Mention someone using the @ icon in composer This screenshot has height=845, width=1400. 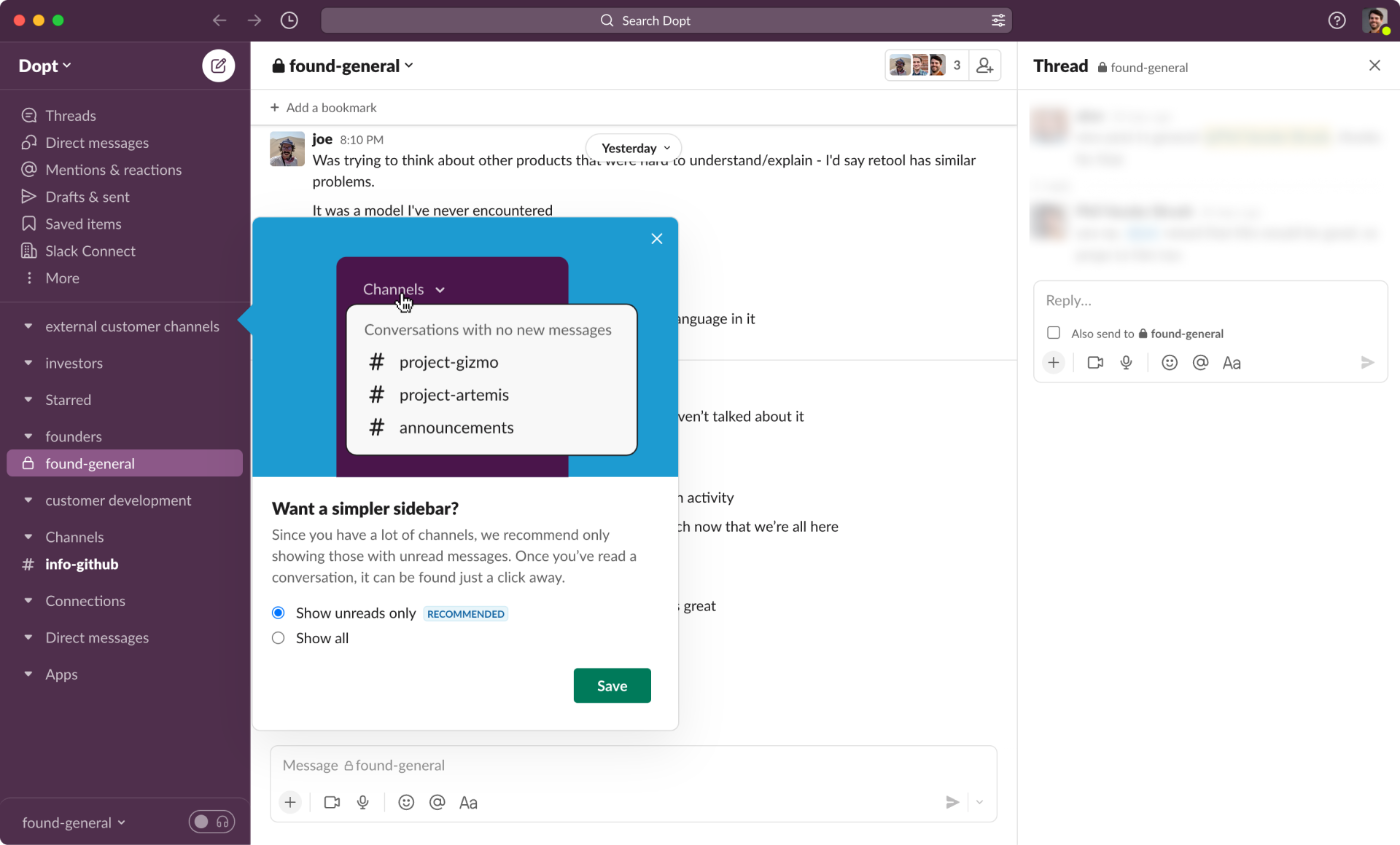(x=437, y=801)
